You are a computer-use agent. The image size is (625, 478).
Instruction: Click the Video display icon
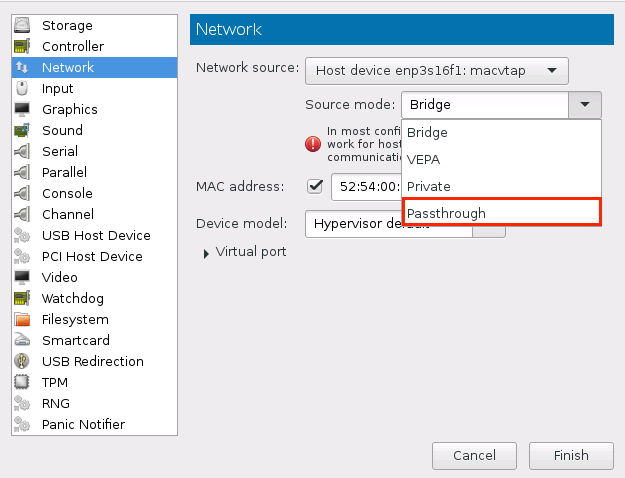click(x=21, y=277)
